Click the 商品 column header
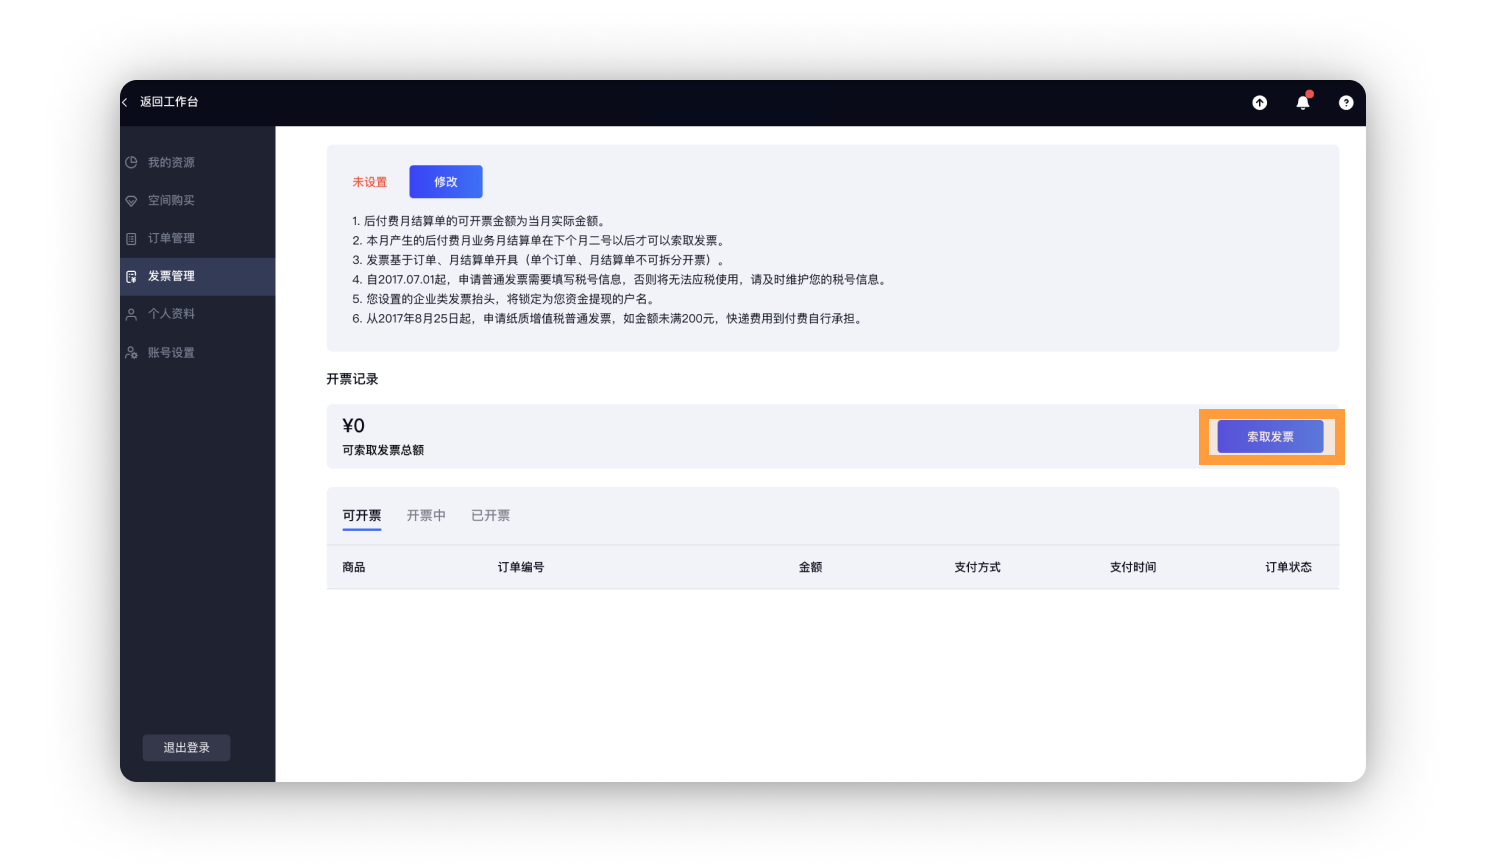Image resolution: width=1488 pixels, height=868 pixels. [x=354, y=567]
